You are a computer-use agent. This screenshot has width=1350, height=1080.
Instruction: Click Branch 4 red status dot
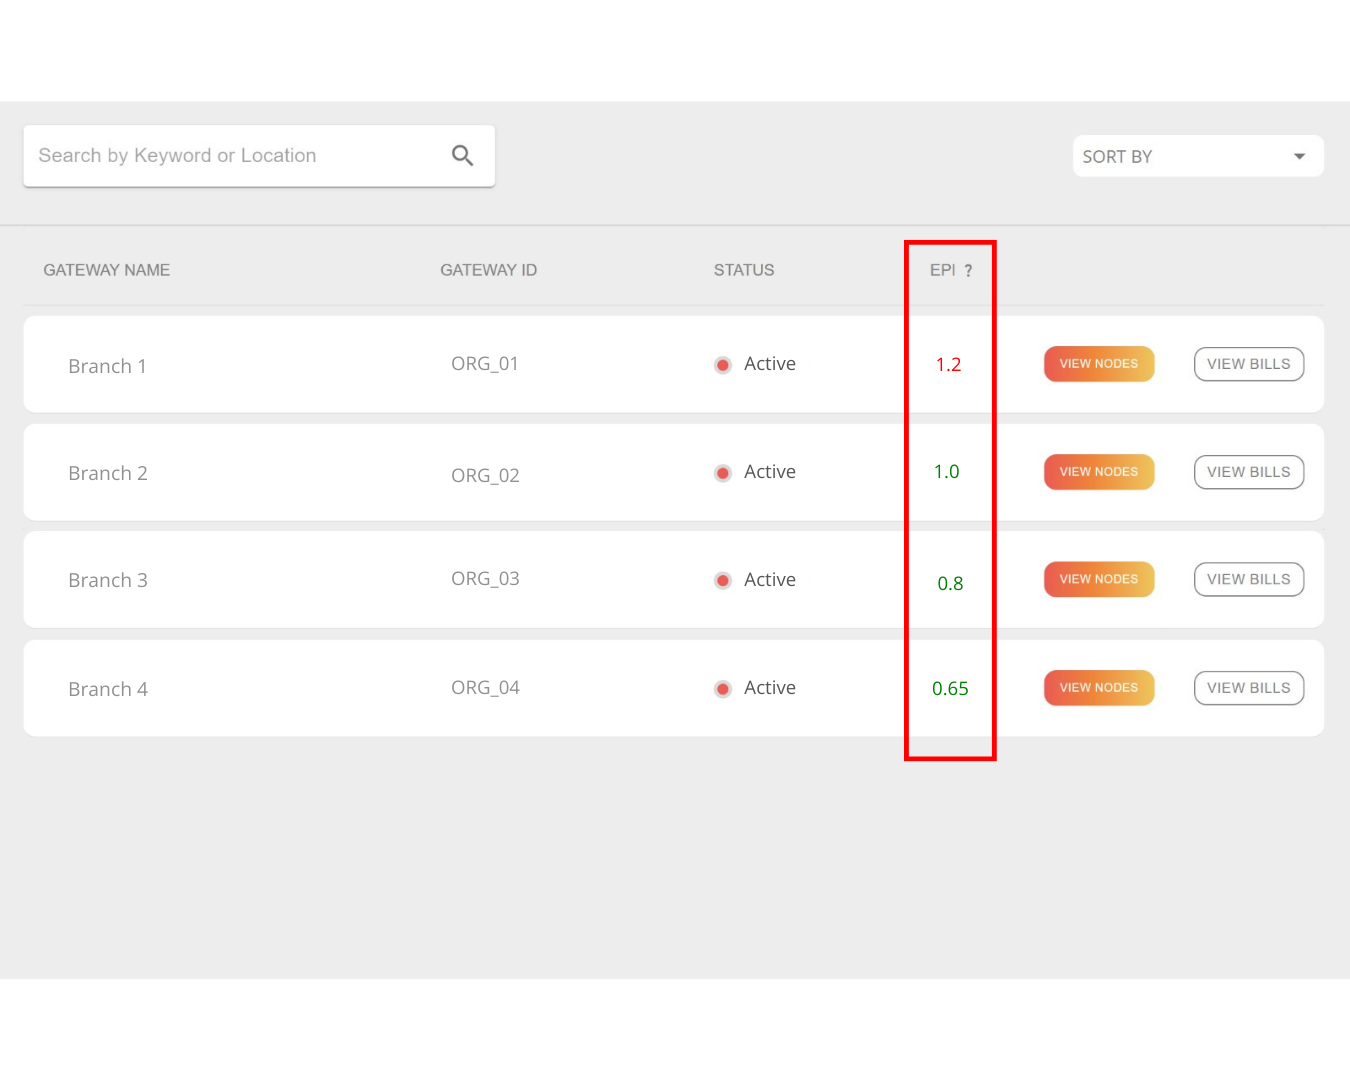(722, 689)
